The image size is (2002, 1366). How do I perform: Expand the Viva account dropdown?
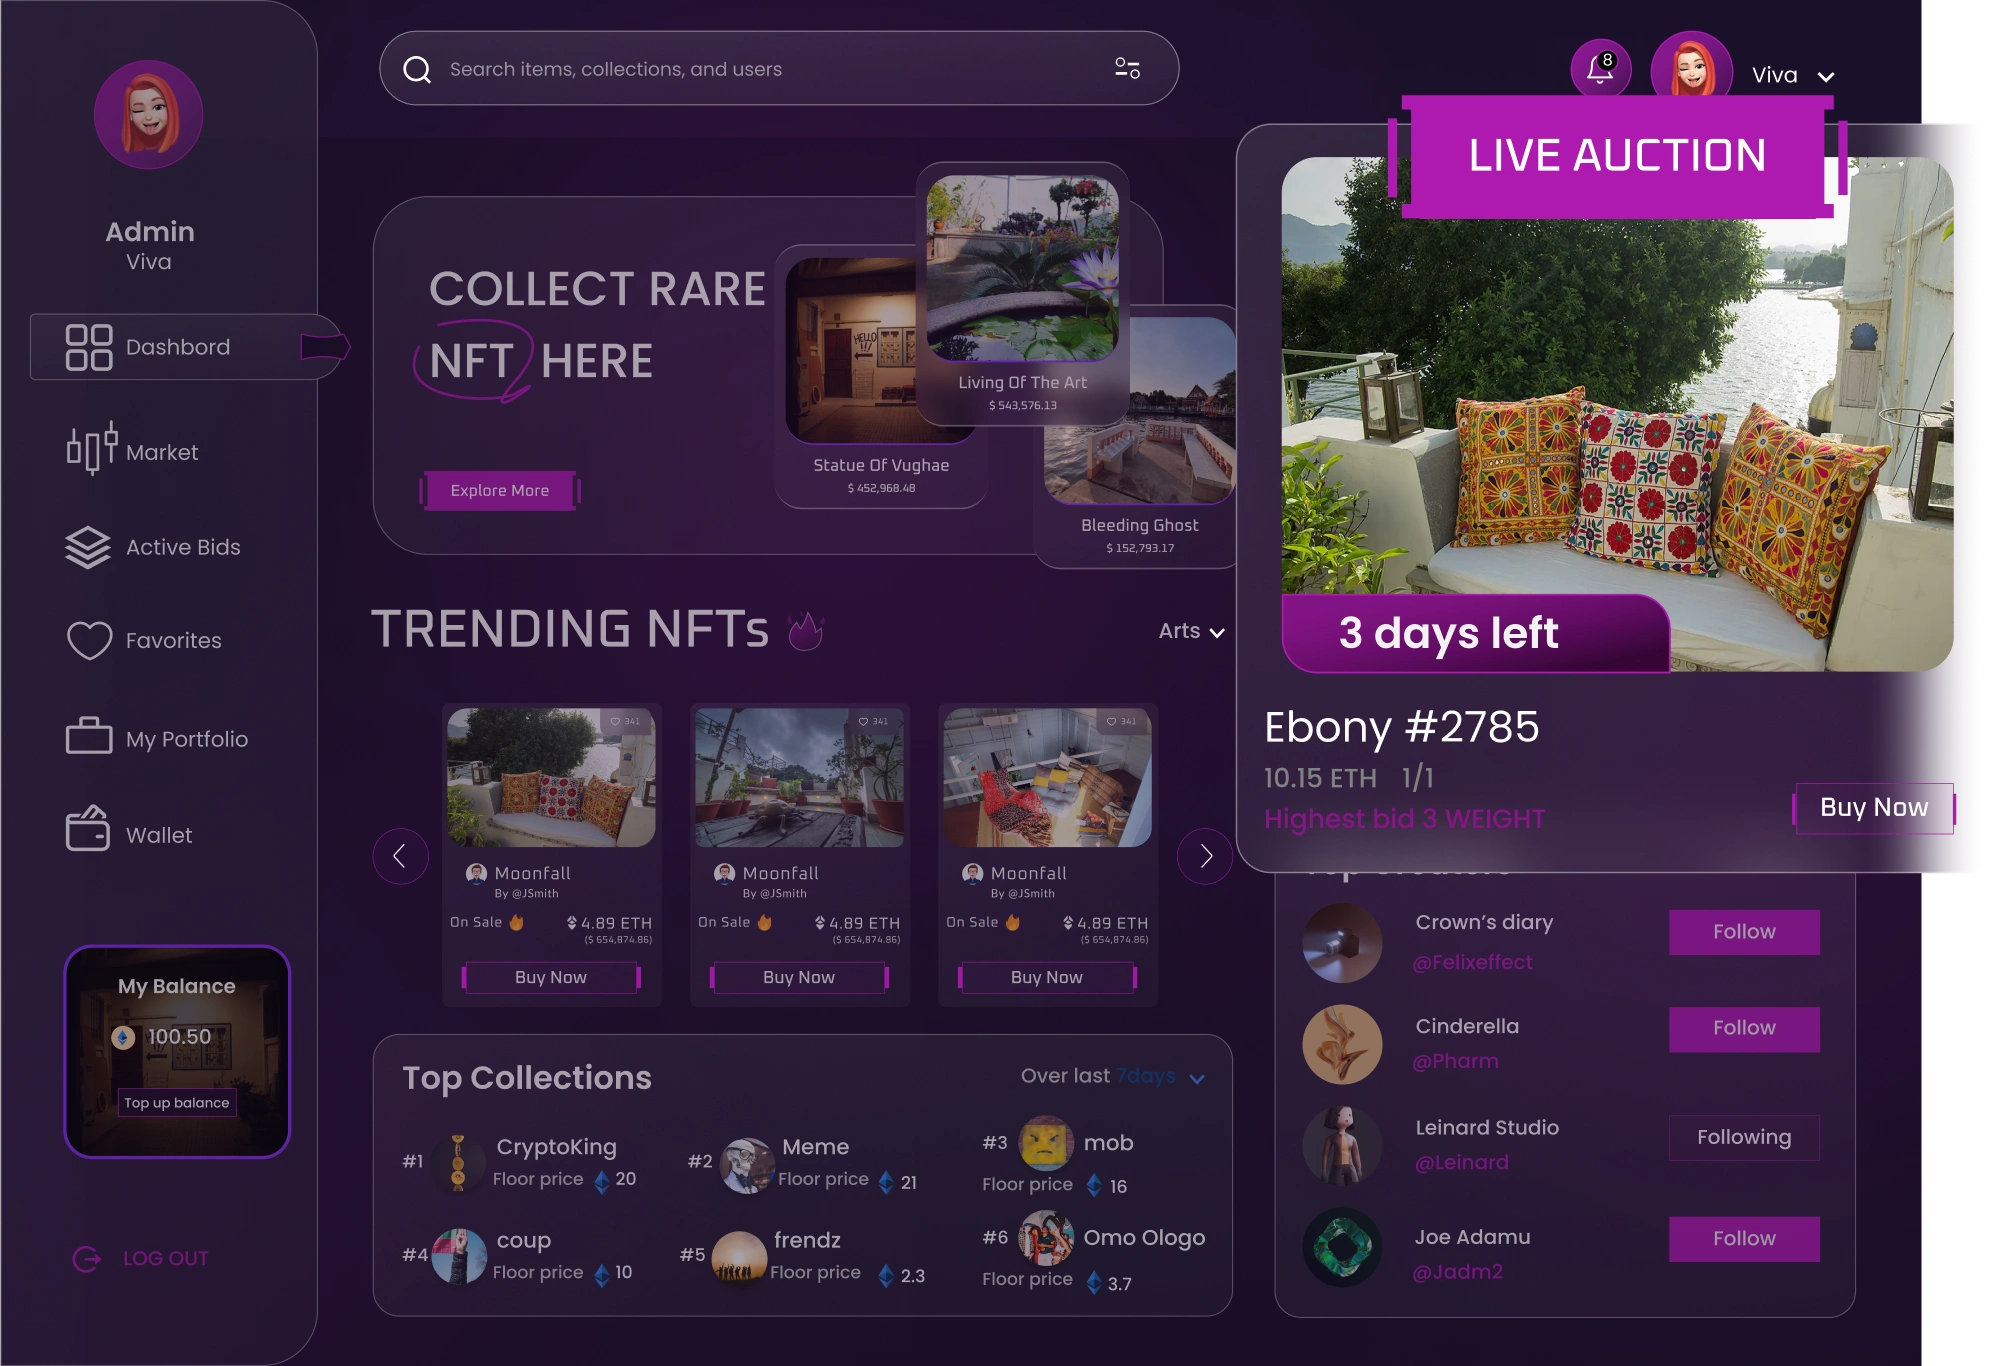click(1826, 77)
